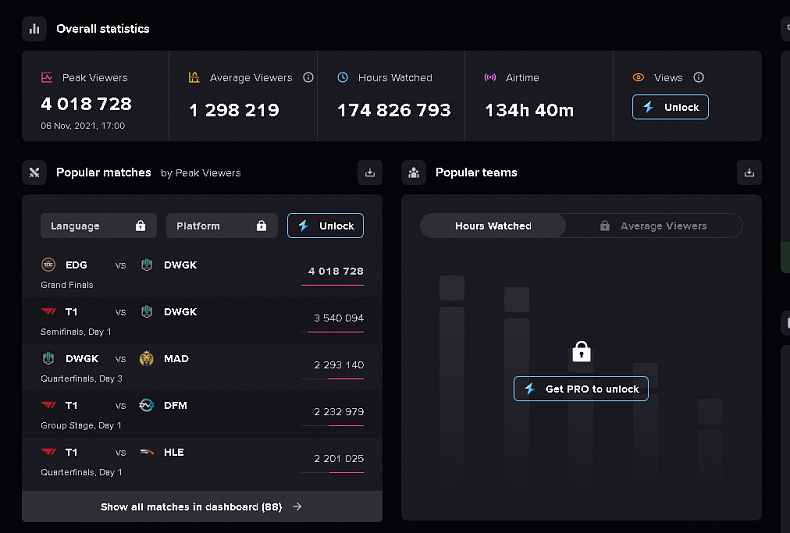Click Group Stage, Day 1 label
790x533 pixels.
[x=81, y=425]
